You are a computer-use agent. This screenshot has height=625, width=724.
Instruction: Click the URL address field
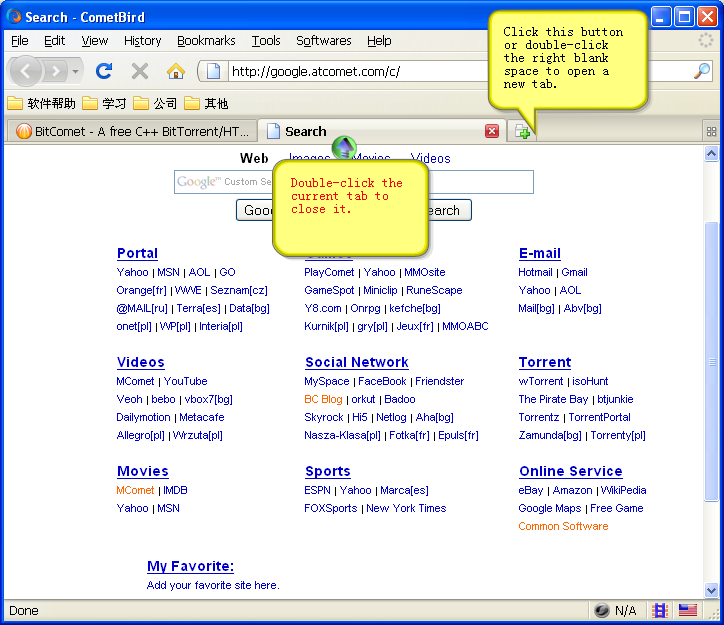358,72
